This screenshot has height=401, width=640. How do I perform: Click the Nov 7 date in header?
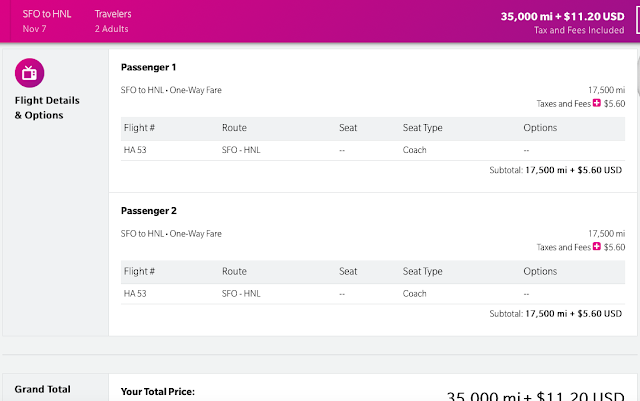pyautogui.click(x=34, y=29)
